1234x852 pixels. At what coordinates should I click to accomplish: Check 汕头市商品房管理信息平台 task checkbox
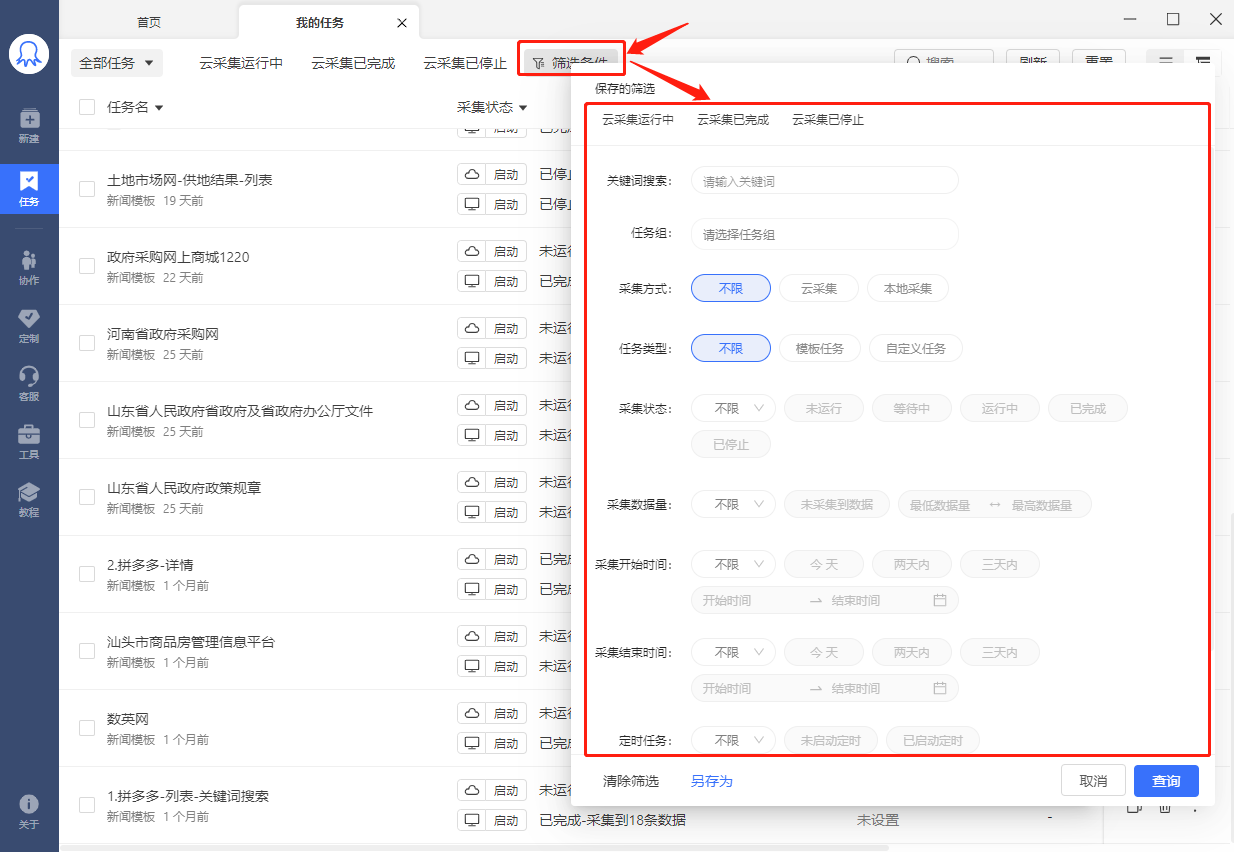pos(87,650)
